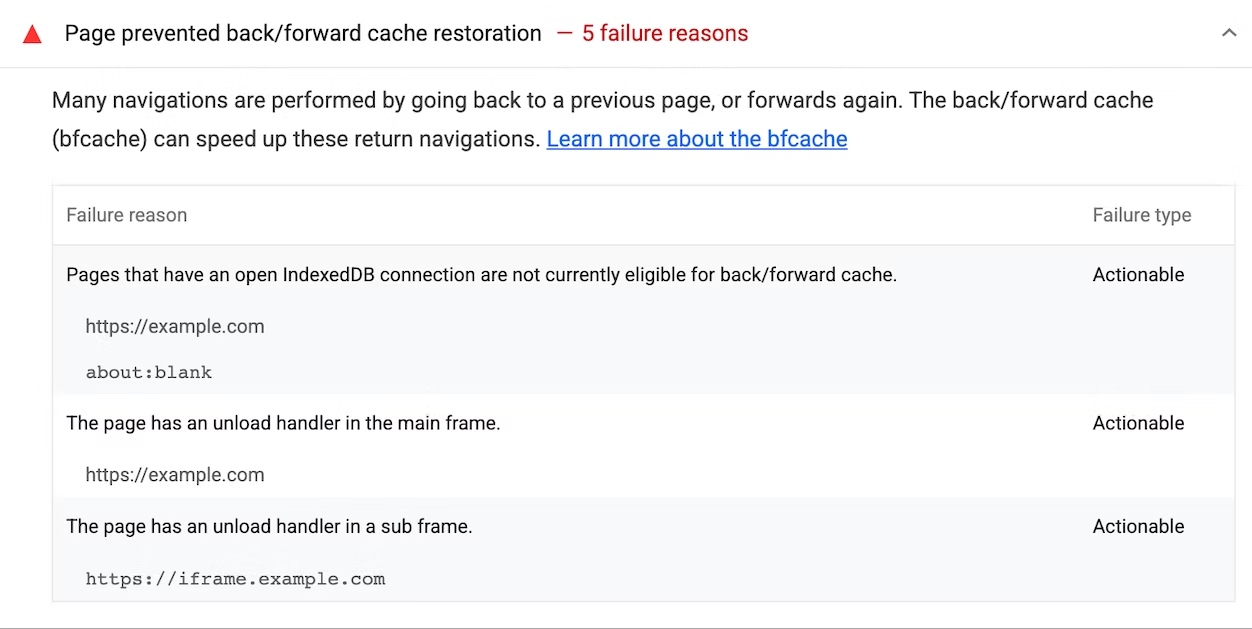Click the https://iframe.example.com frame URL
The height and width of the screenshot is (629, 1252).
click(235, 578)
